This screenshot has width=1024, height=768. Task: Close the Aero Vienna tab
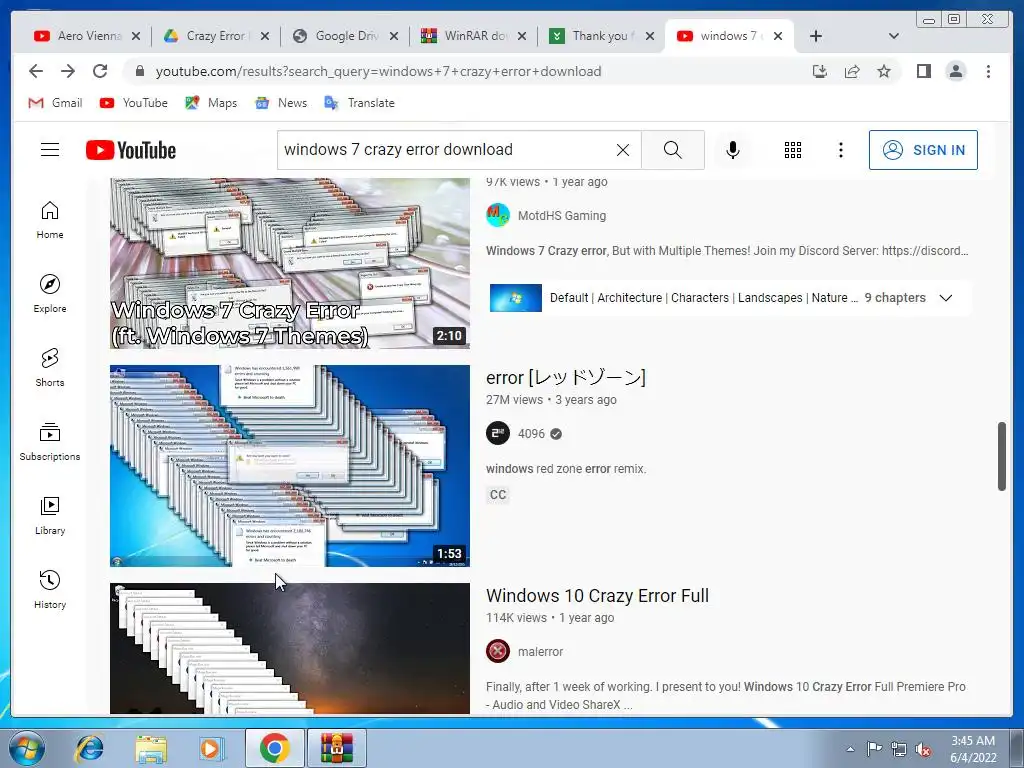pos(135,36)
